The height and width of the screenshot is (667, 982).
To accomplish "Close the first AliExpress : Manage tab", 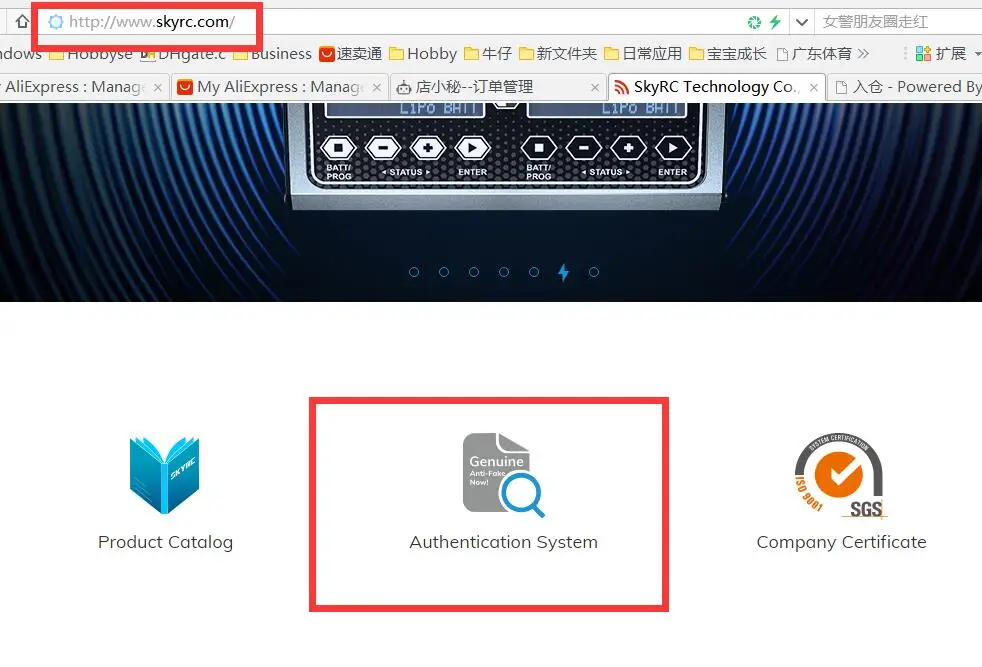I will tap(158, 88).
